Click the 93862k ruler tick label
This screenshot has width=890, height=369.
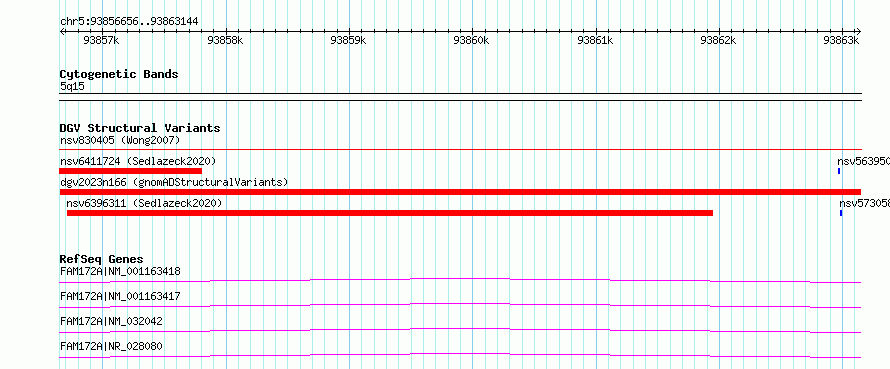[719, 40]
